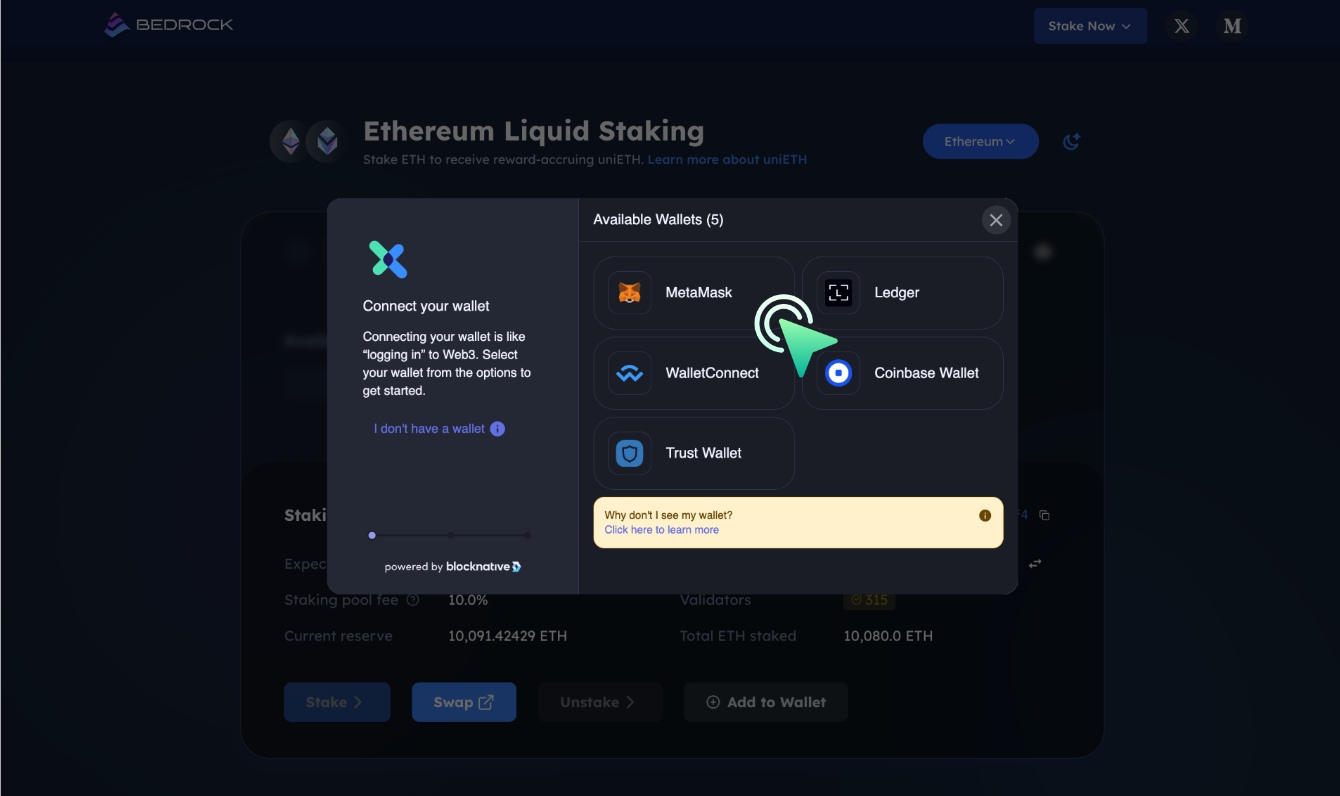Open X social link in header
The width and height of the screenshot is (1340, 796).
[1182, 26]
